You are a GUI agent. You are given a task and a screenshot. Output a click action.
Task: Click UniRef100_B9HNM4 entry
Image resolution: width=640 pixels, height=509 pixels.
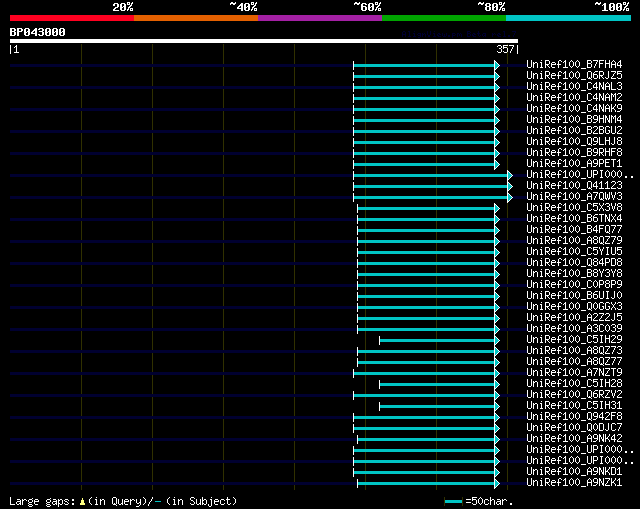pyautogui.click(x=574, y=119)
